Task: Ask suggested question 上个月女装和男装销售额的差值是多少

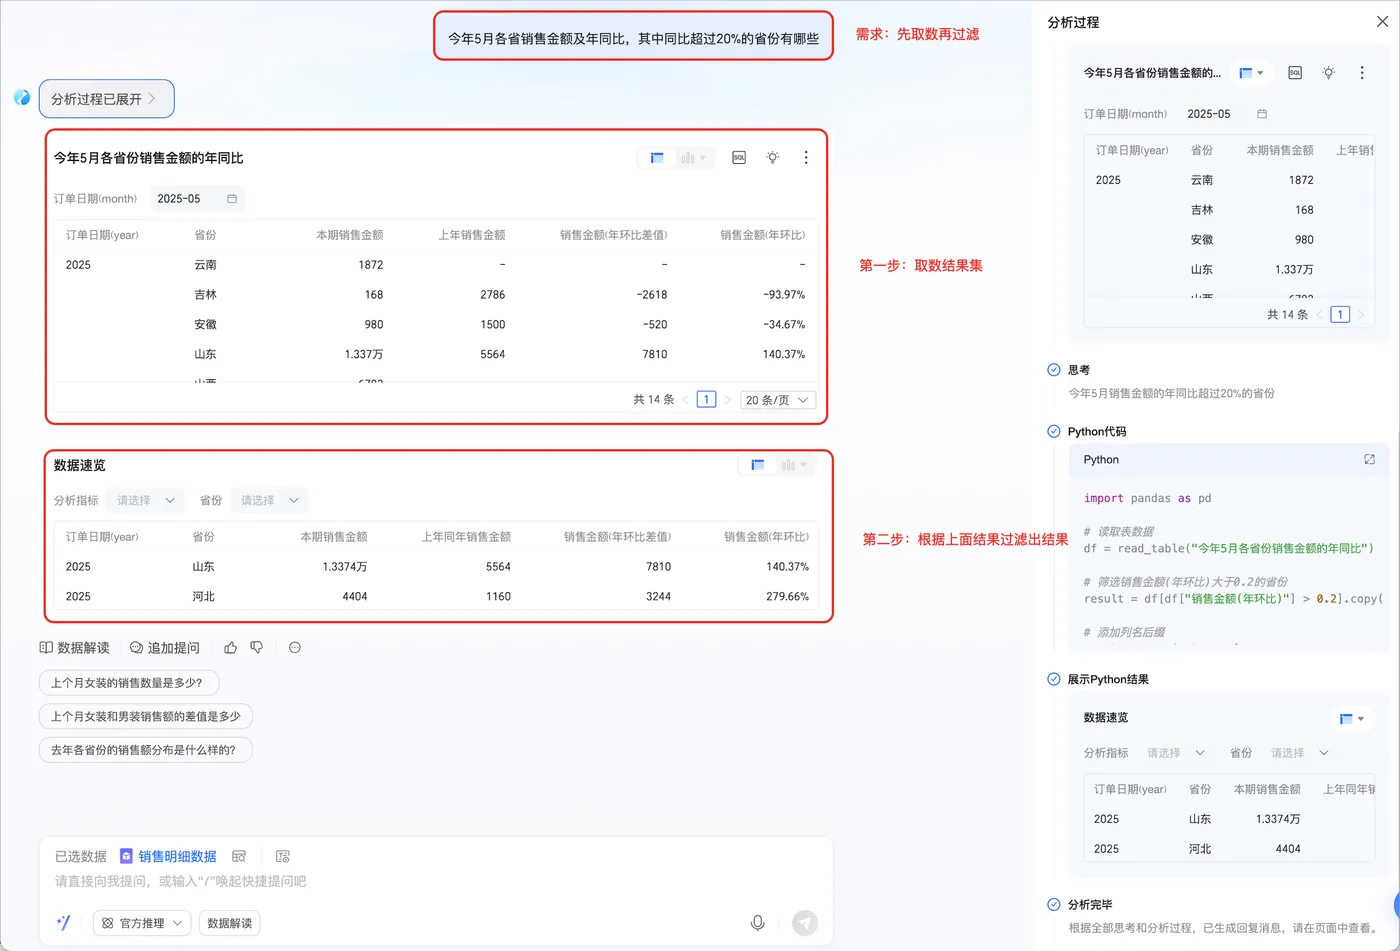Action: click(x=146, y=717)
